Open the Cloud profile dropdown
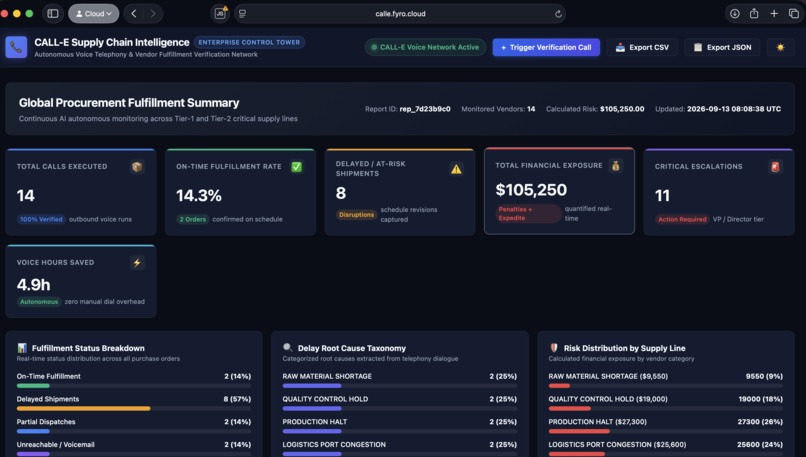 [x=94, y=14]
